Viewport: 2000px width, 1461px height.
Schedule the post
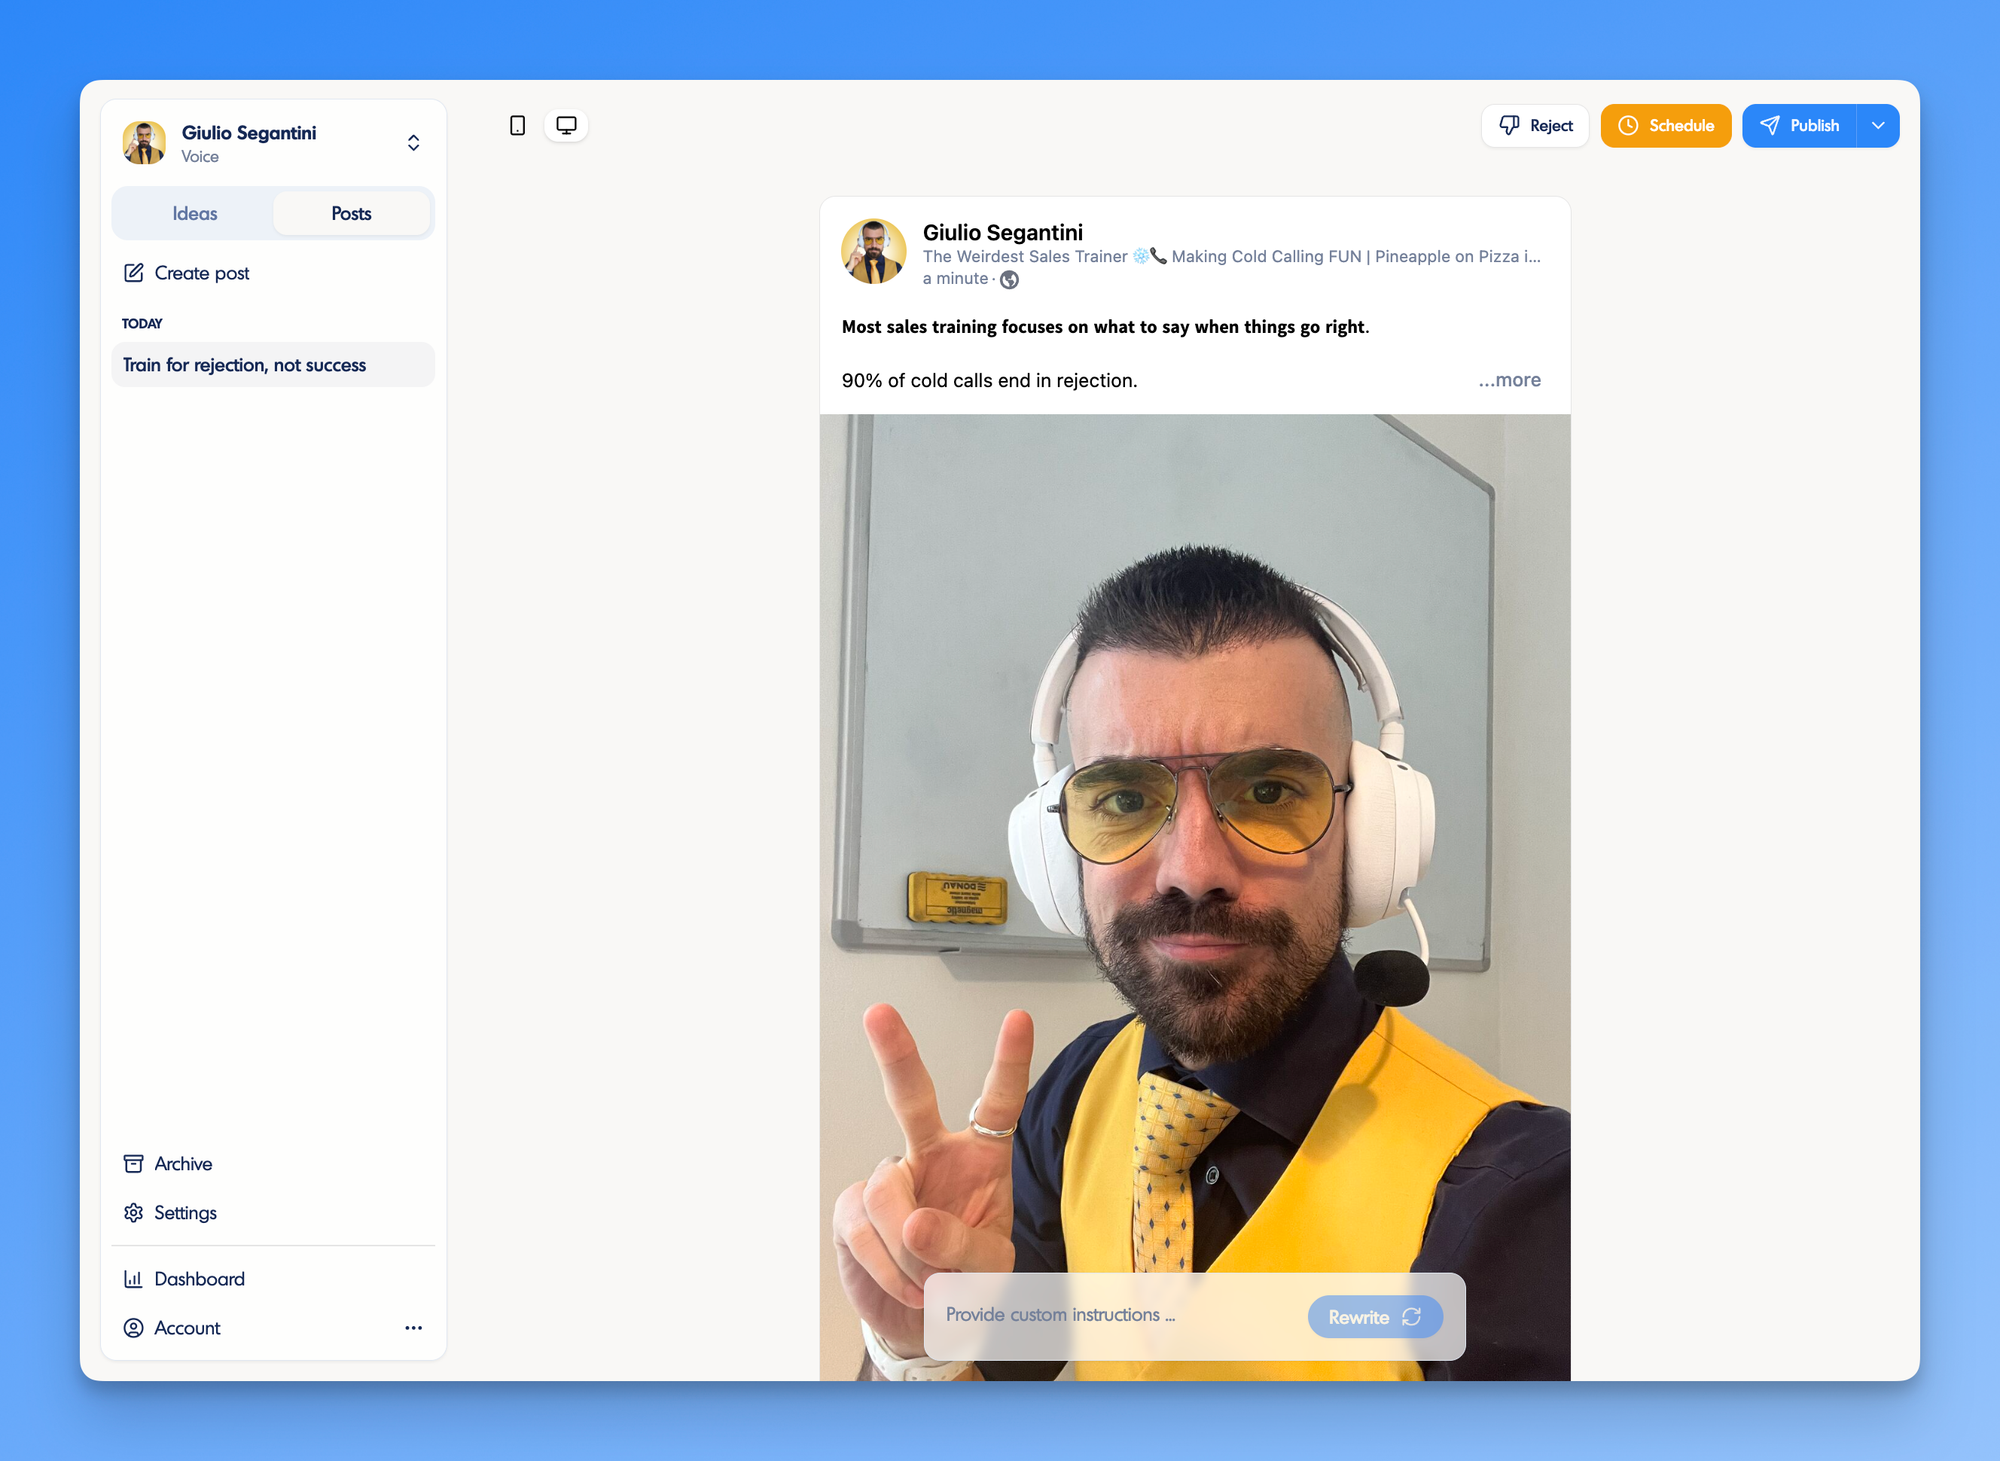click(x=1666, y=125)
